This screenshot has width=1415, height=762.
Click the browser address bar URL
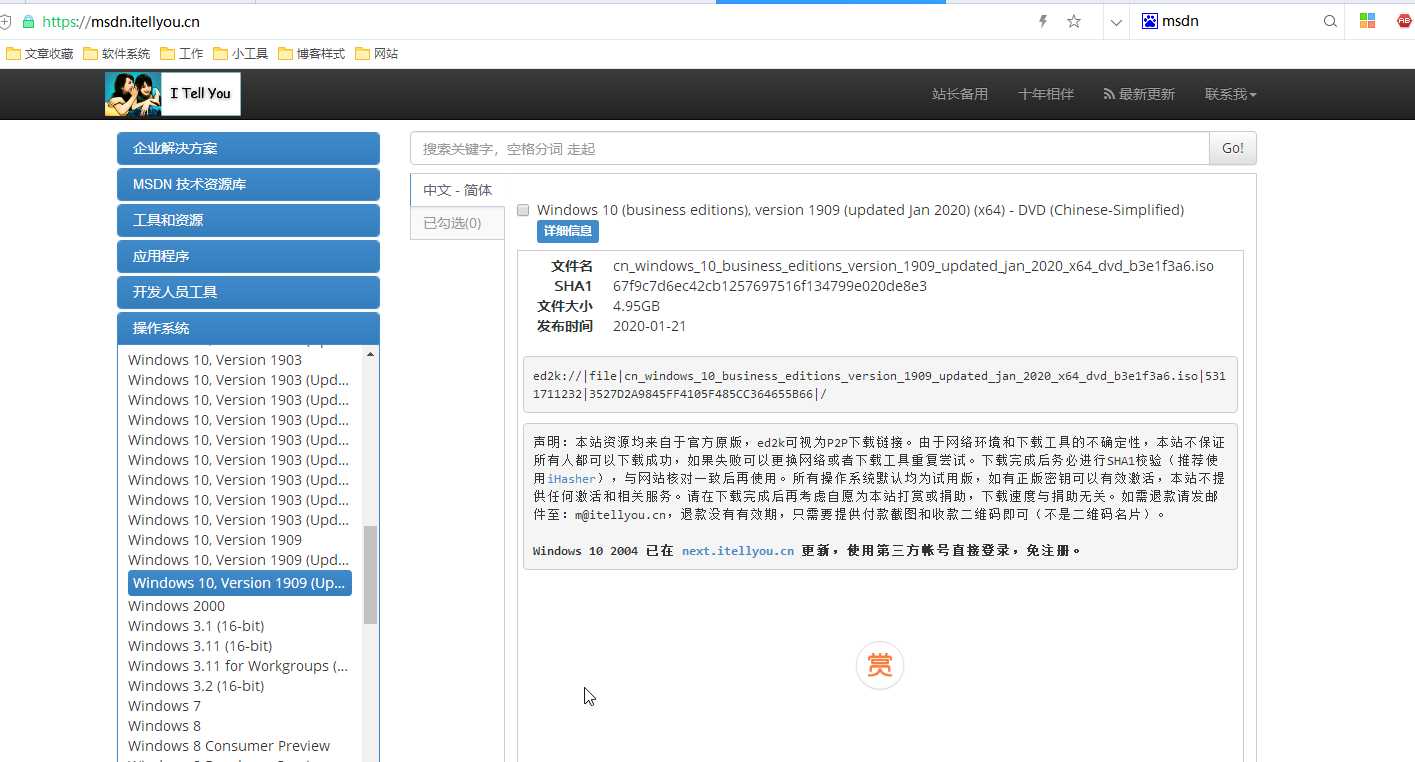pos(121,21)
